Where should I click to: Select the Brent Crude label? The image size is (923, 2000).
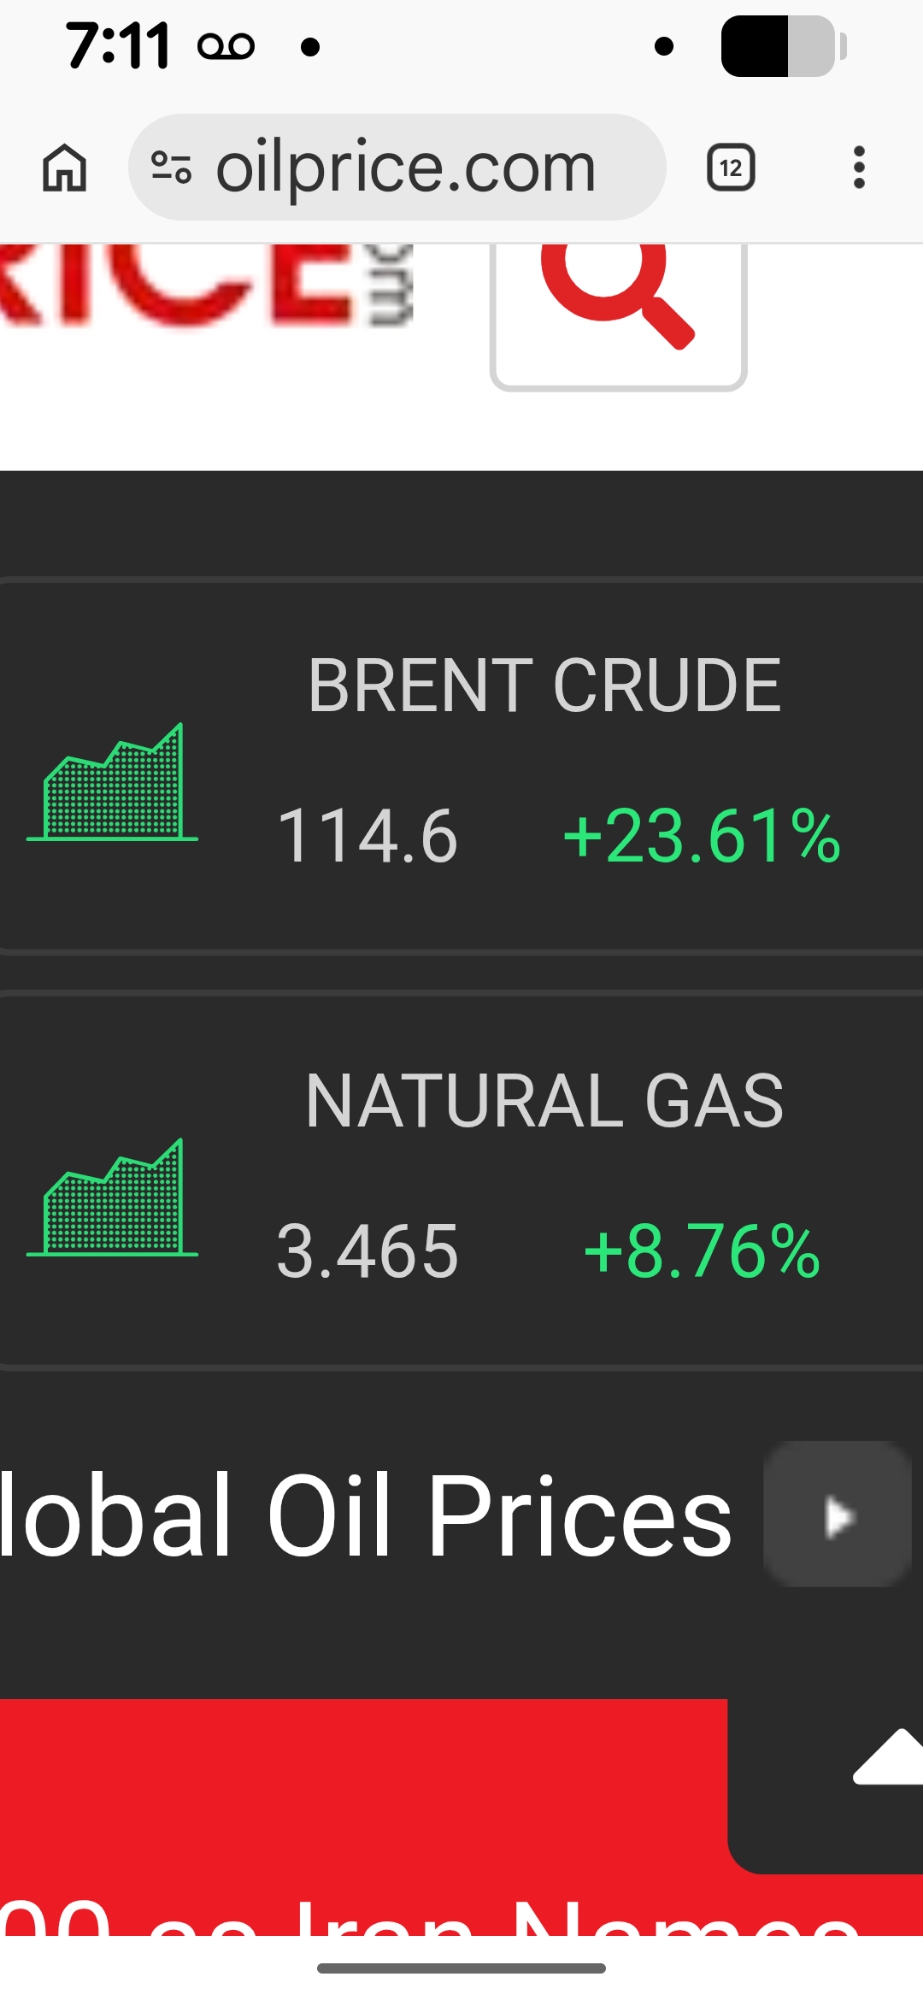tap(544, 686)
